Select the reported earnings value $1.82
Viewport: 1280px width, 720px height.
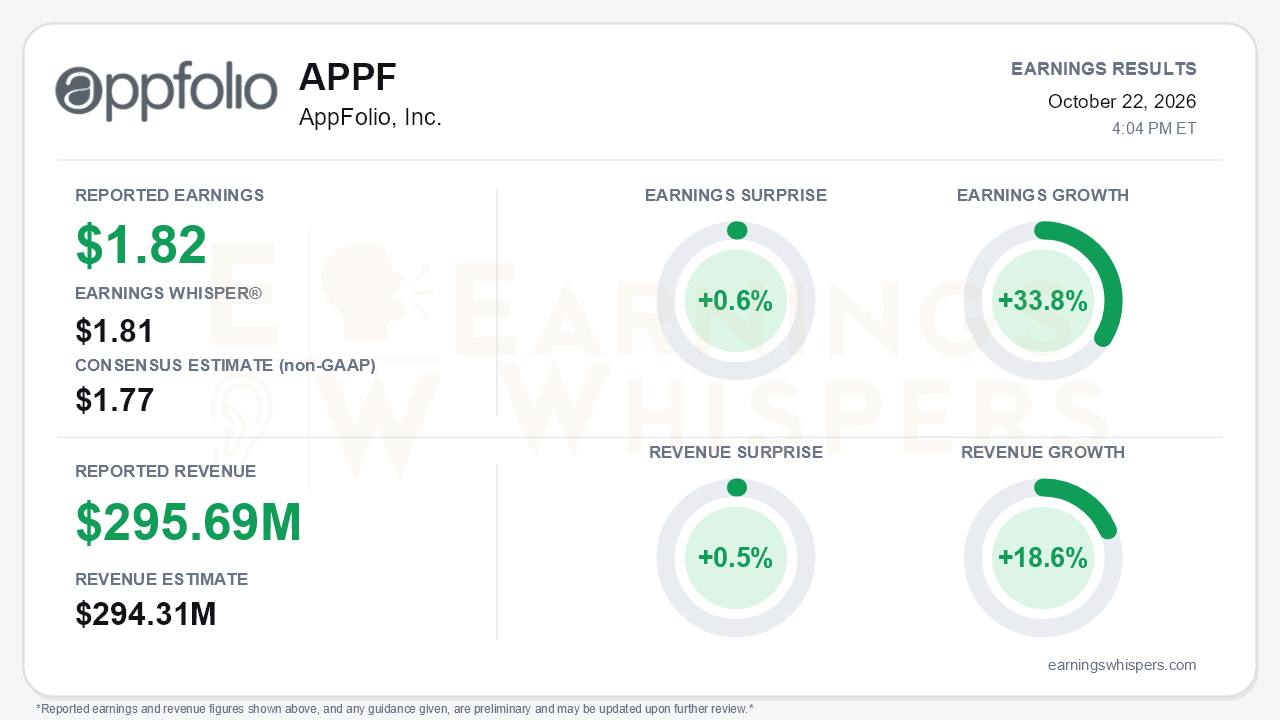pos(141,245)
